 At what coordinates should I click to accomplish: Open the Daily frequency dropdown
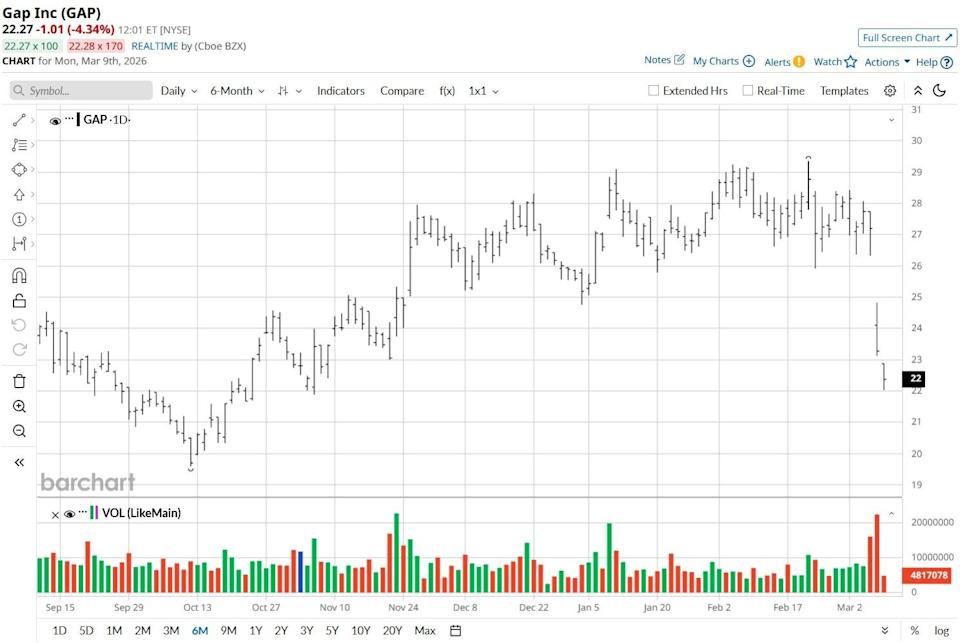[x=179, y=91]
